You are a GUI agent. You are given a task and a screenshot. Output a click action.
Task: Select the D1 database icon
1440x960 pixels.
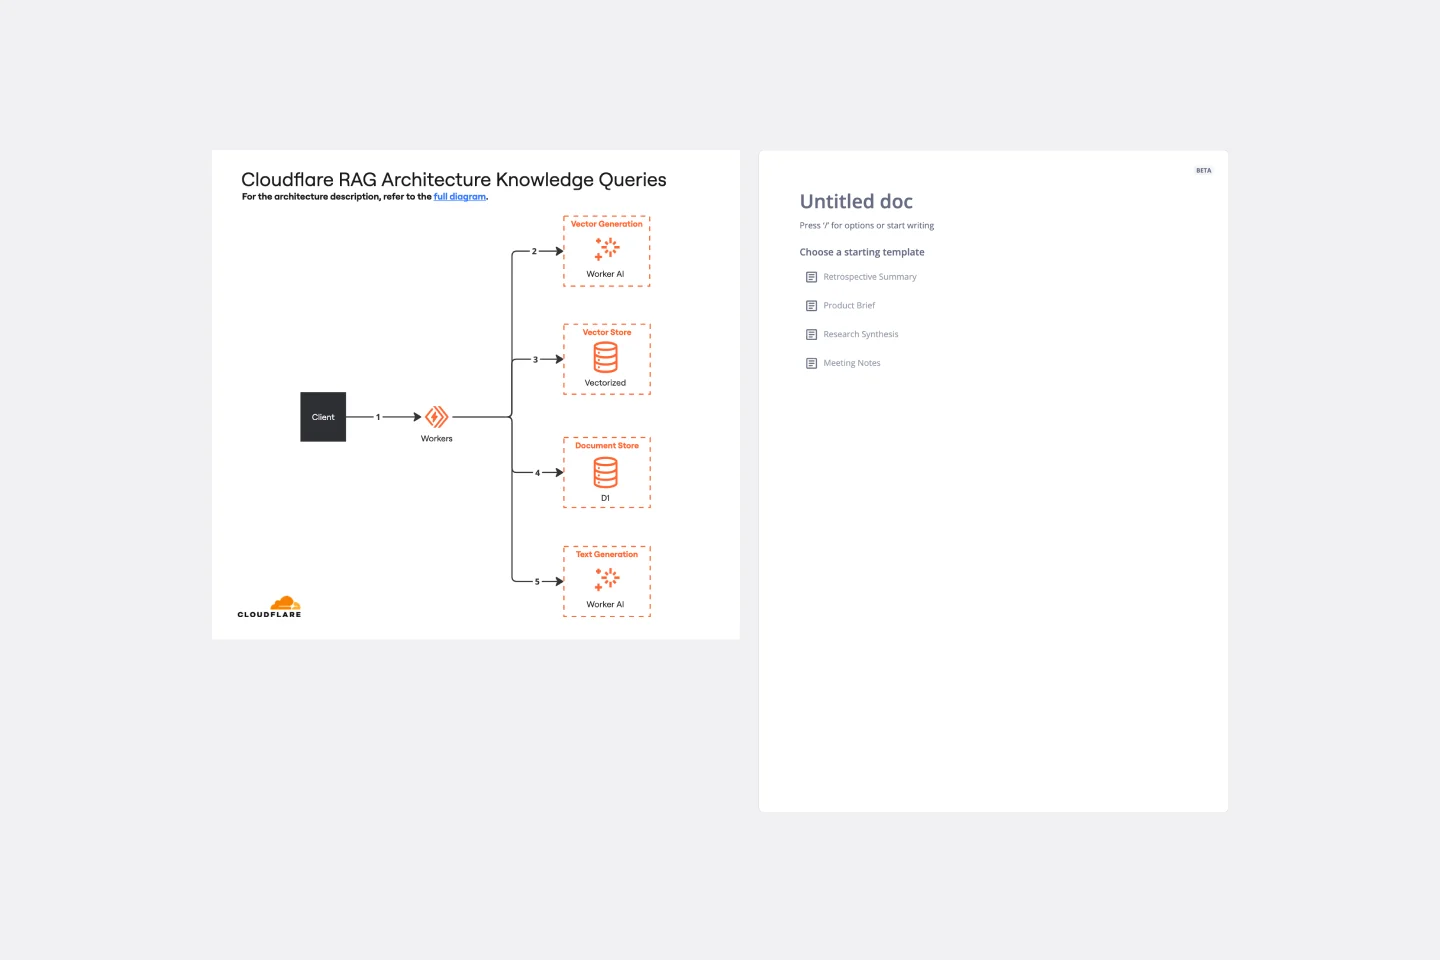[606, 472]
